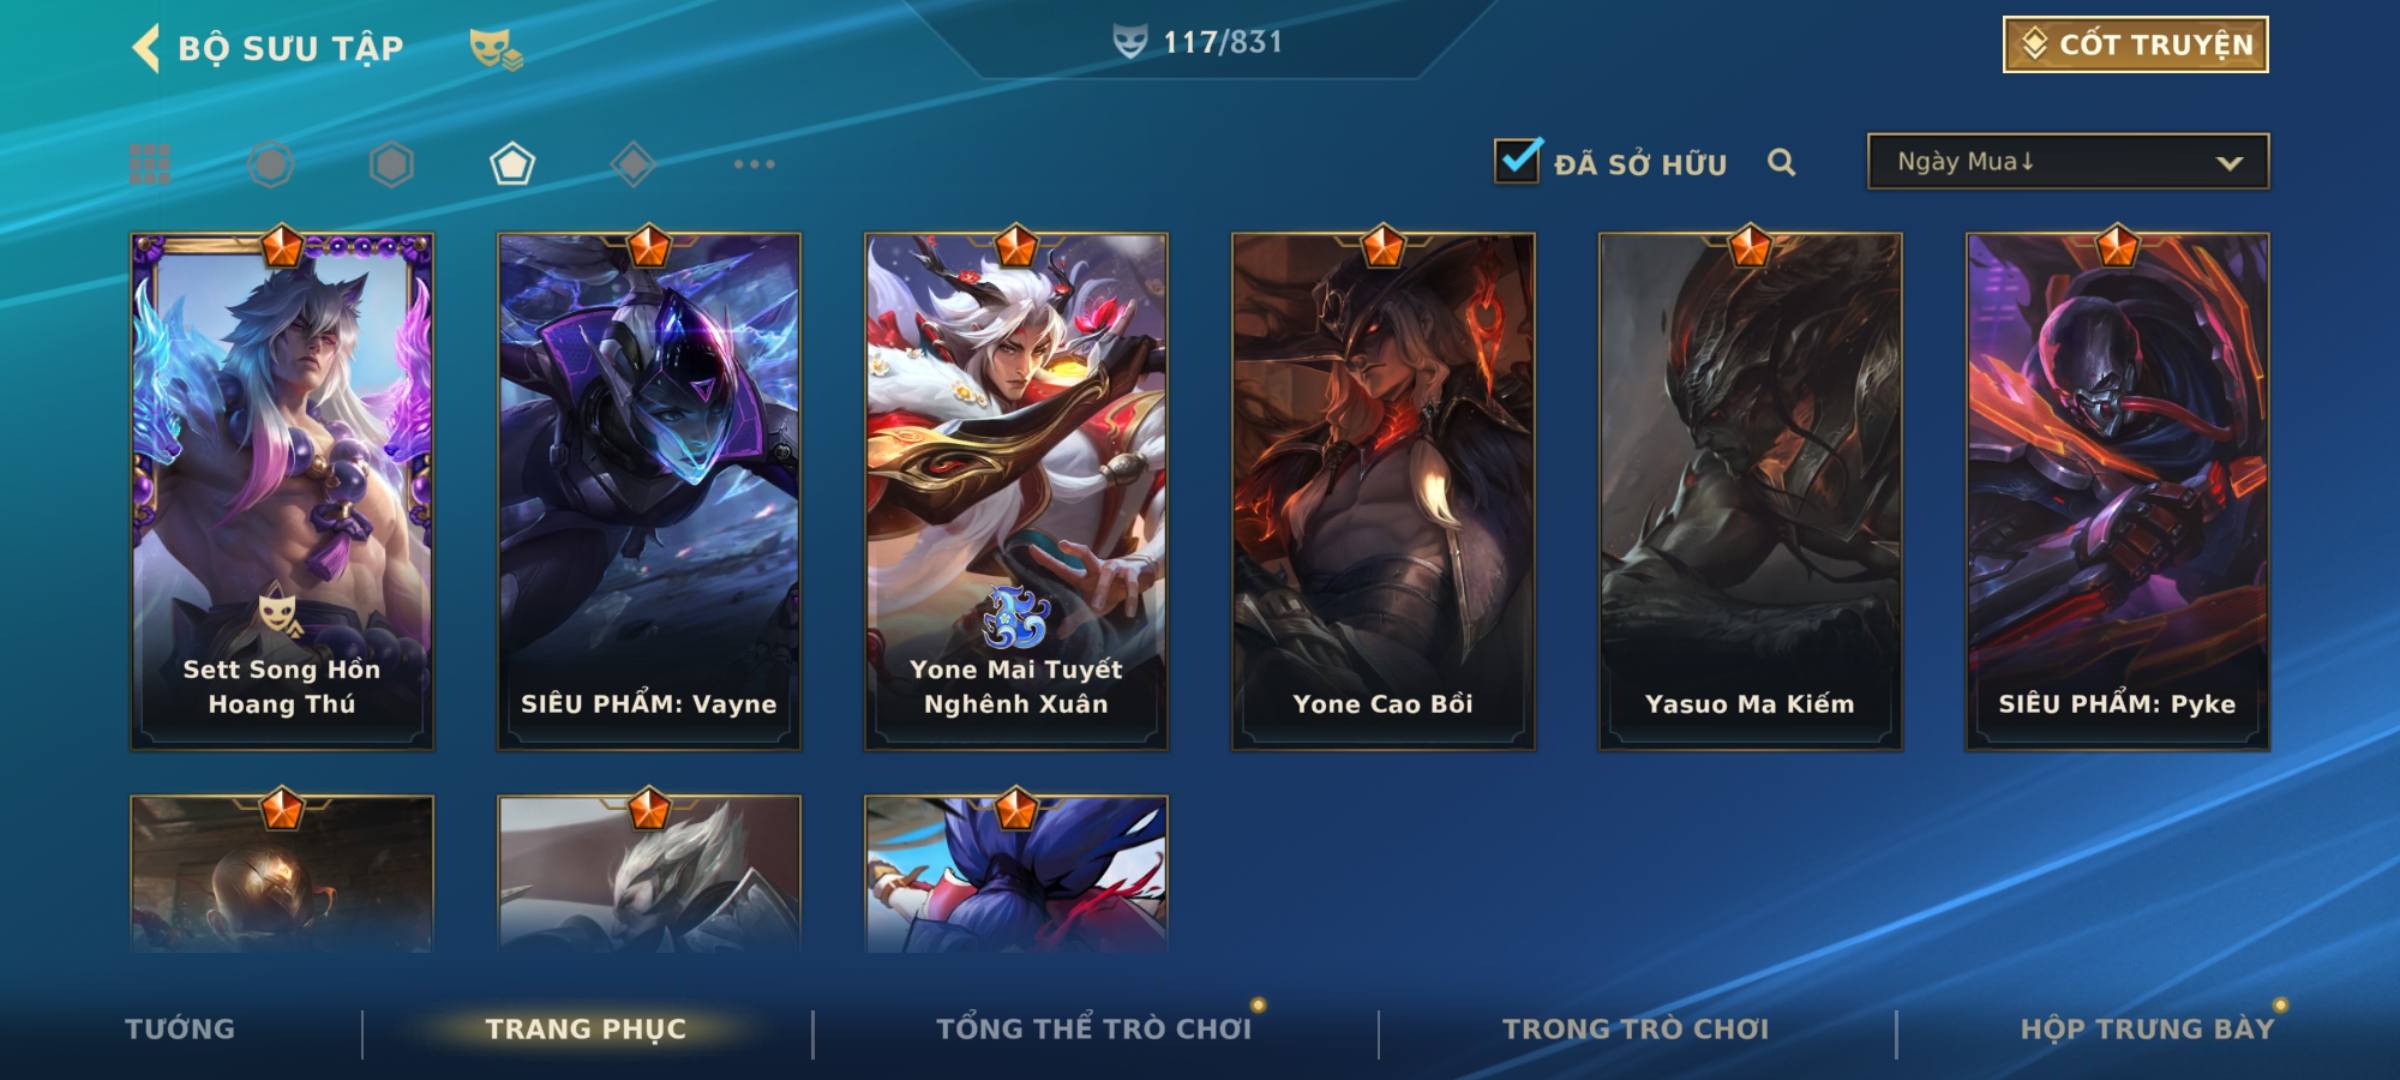Filter by the plain hexagon rarity icon
This screenshot has height=1080, width=2400.
[x=391, y=164]
